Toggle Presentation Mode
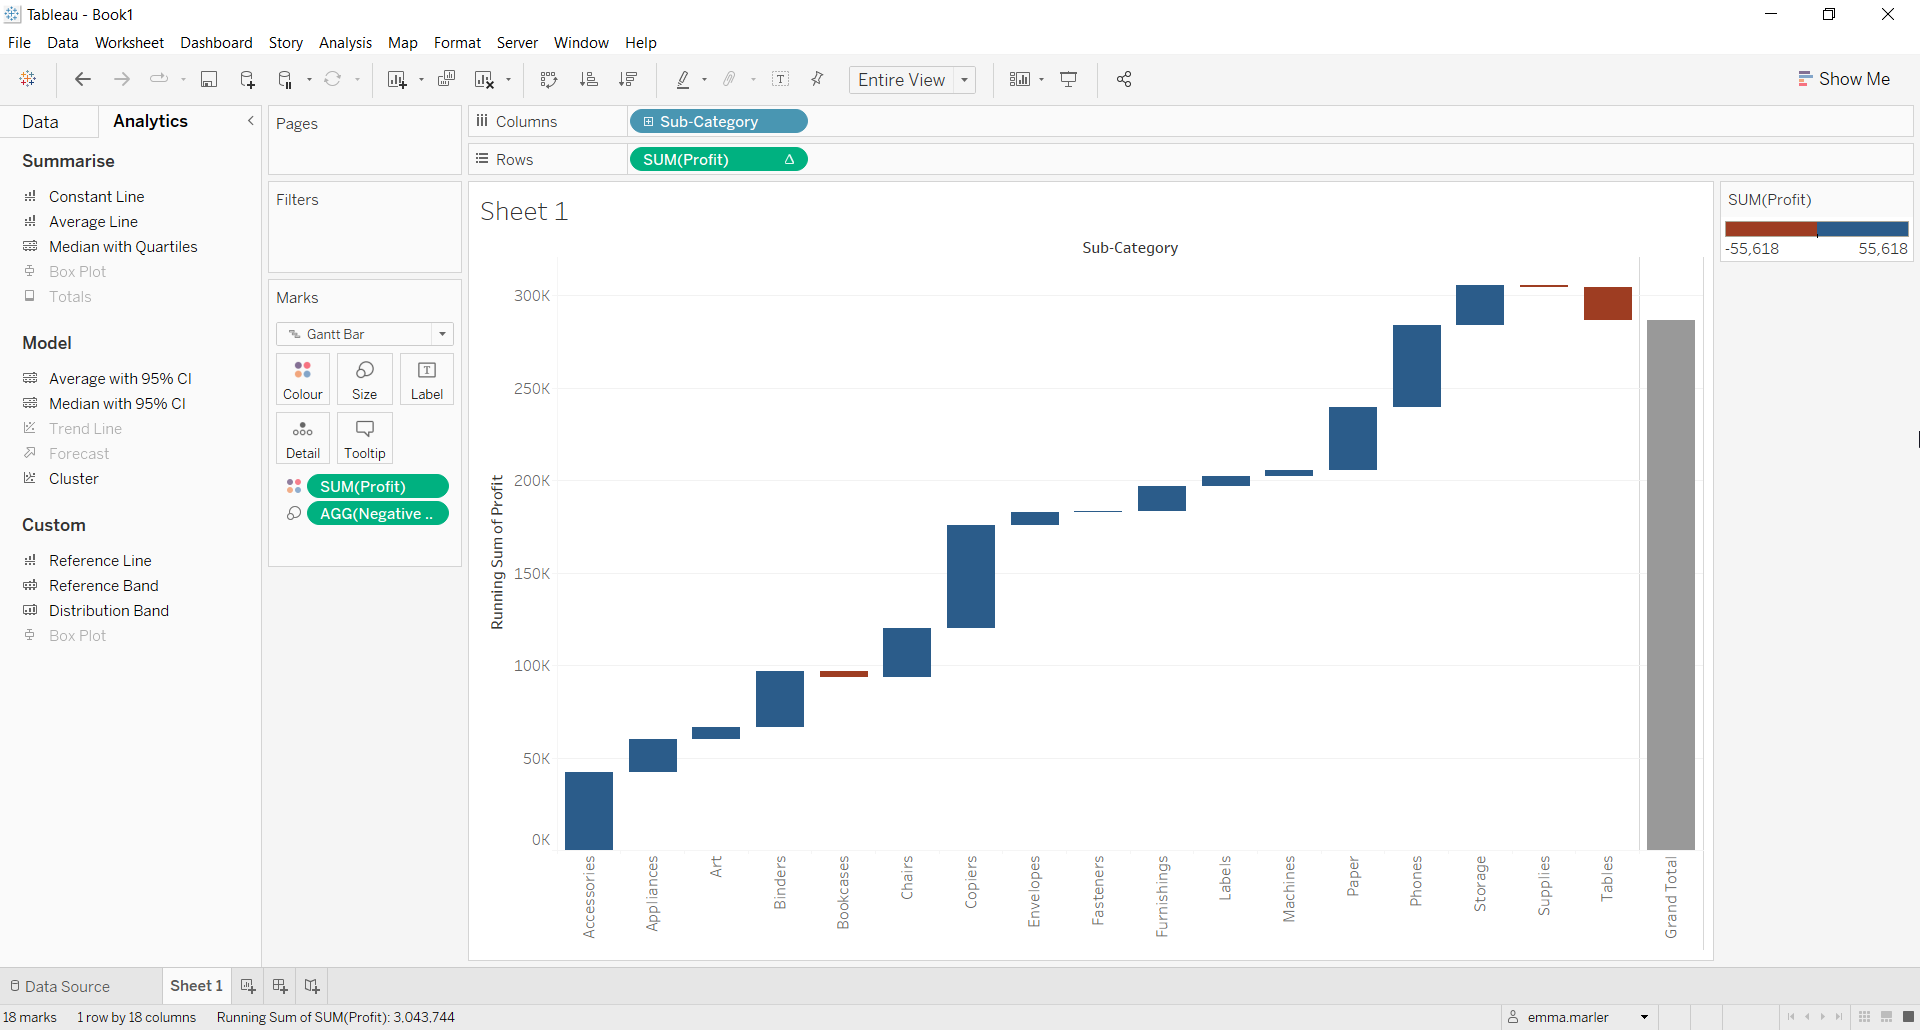This screenshot has height=1030, width=1920. click(x=1069, y=80)
